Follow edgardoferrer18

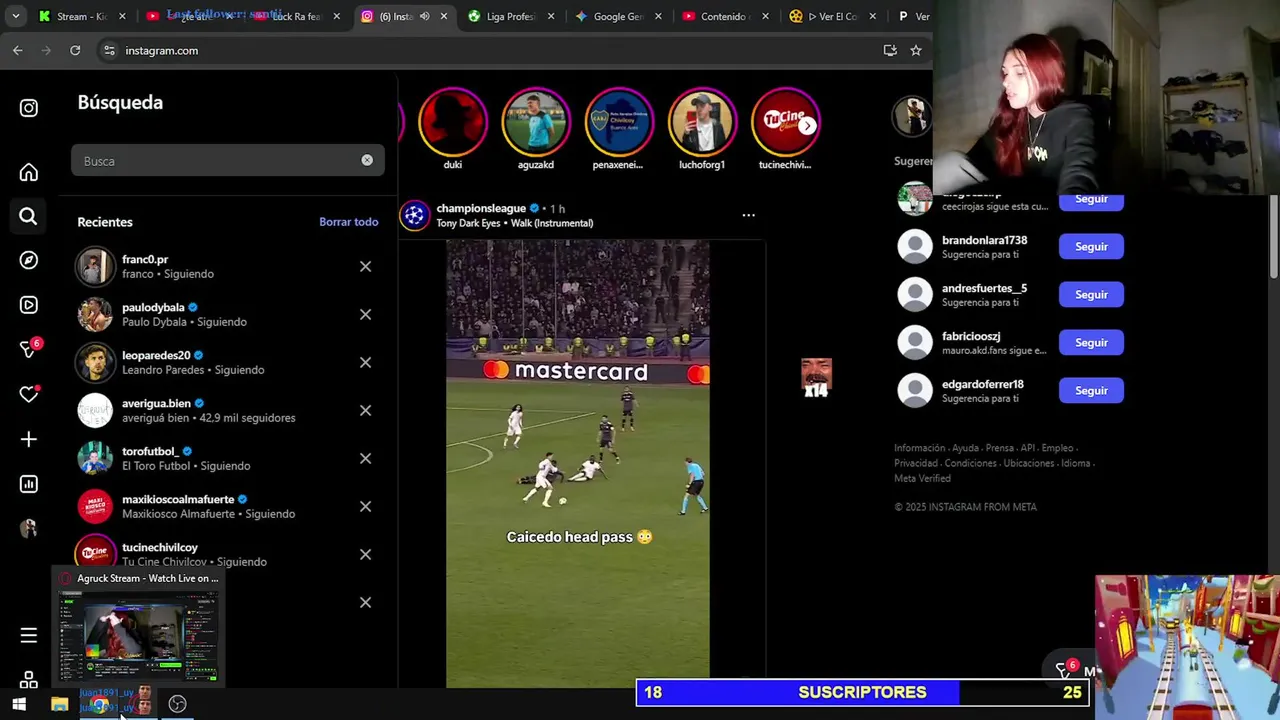(1091, 391)
